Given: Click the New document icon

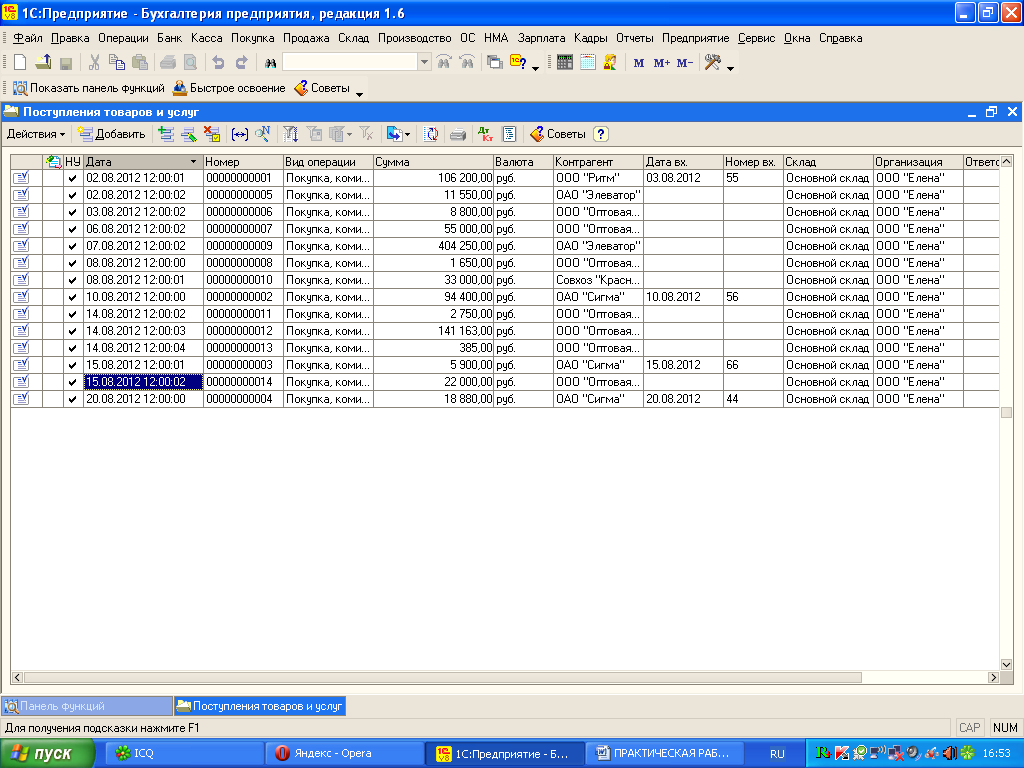Looking at the screenshot, I should (20, 63).
